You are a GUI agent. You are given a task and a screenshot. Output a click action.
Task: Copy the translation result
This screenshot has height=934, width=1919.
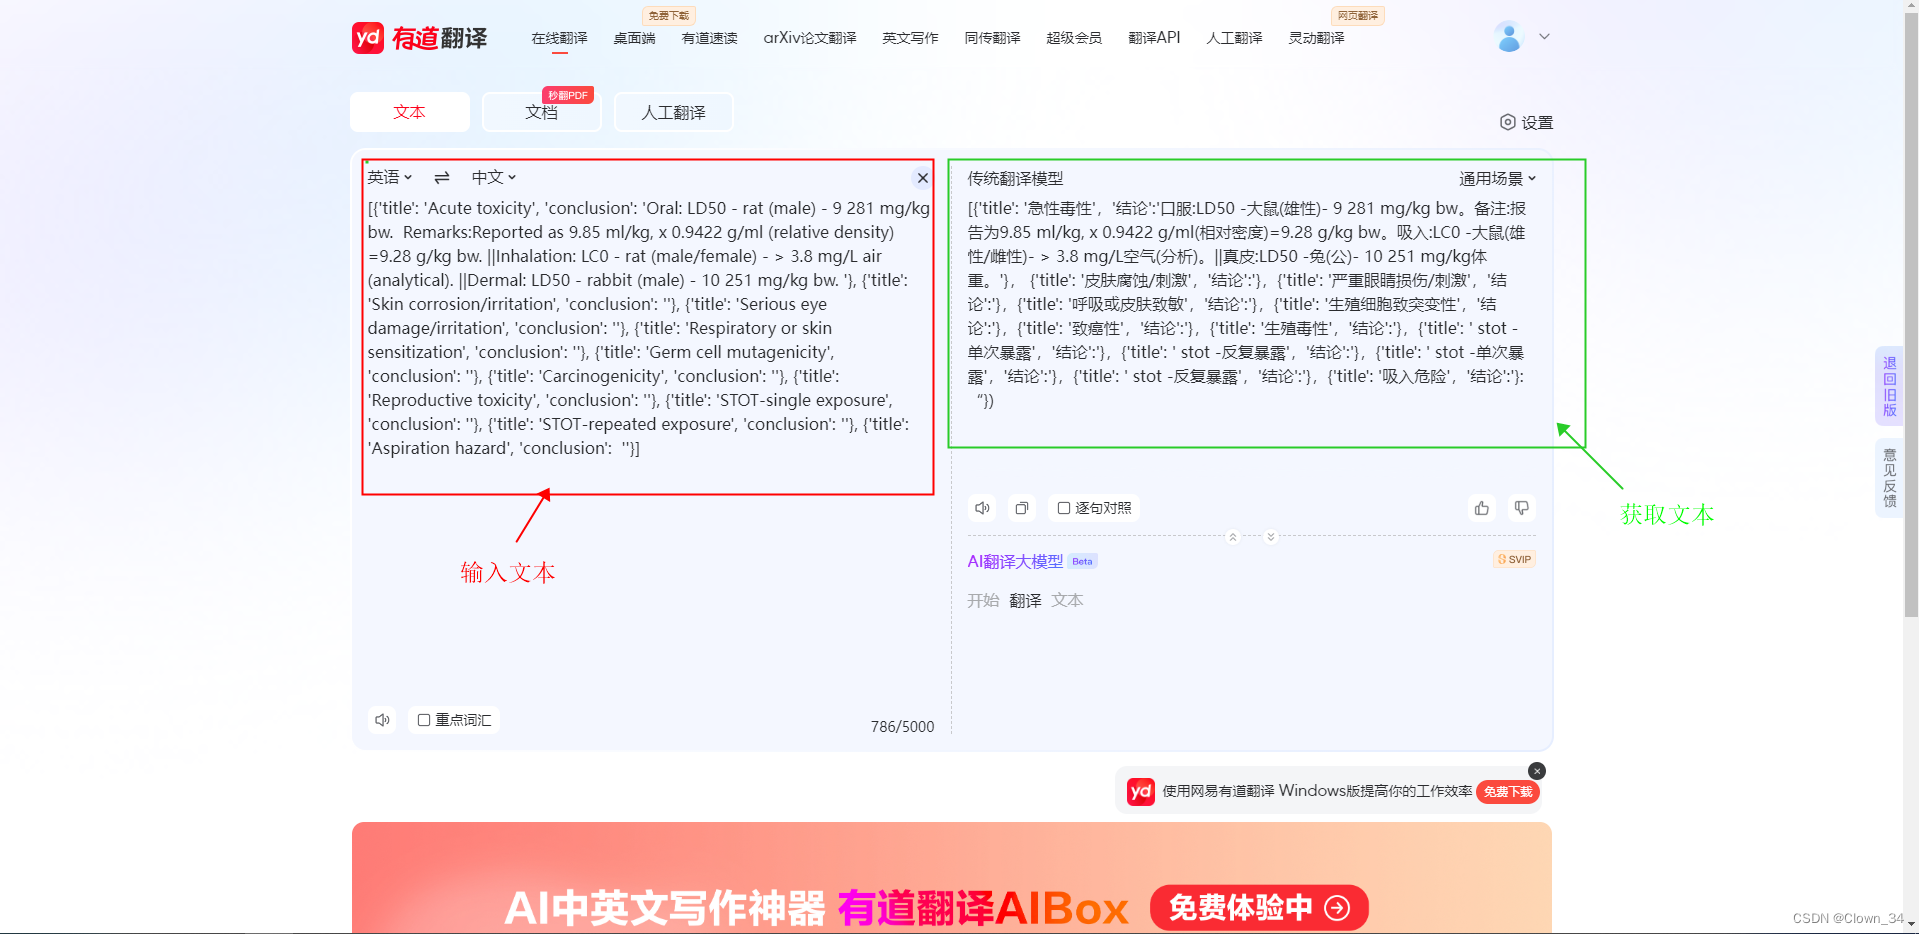point(1021,508)
